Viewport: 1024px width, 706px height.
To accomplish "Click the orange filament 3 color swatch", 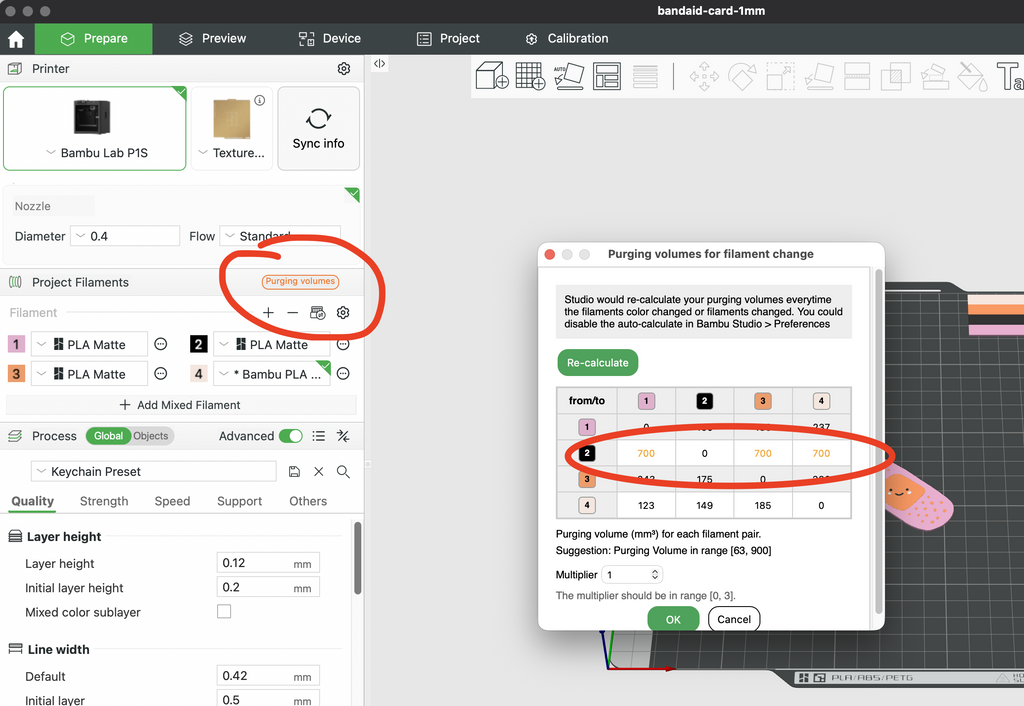I will click(x=16, y=374).
